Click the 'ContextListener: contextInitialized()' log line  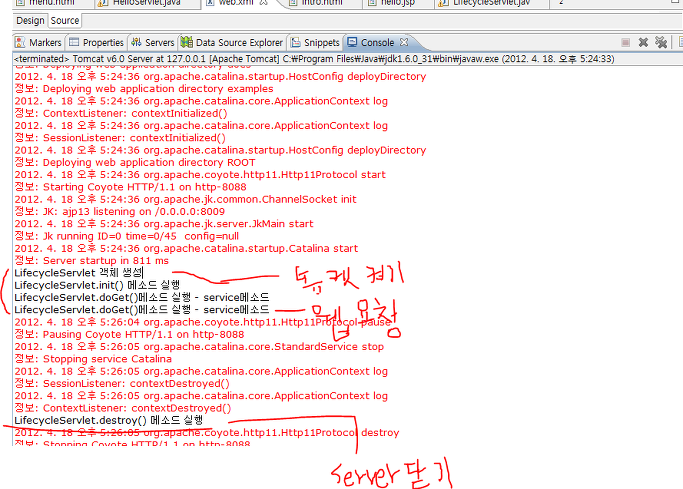[121, 113]
